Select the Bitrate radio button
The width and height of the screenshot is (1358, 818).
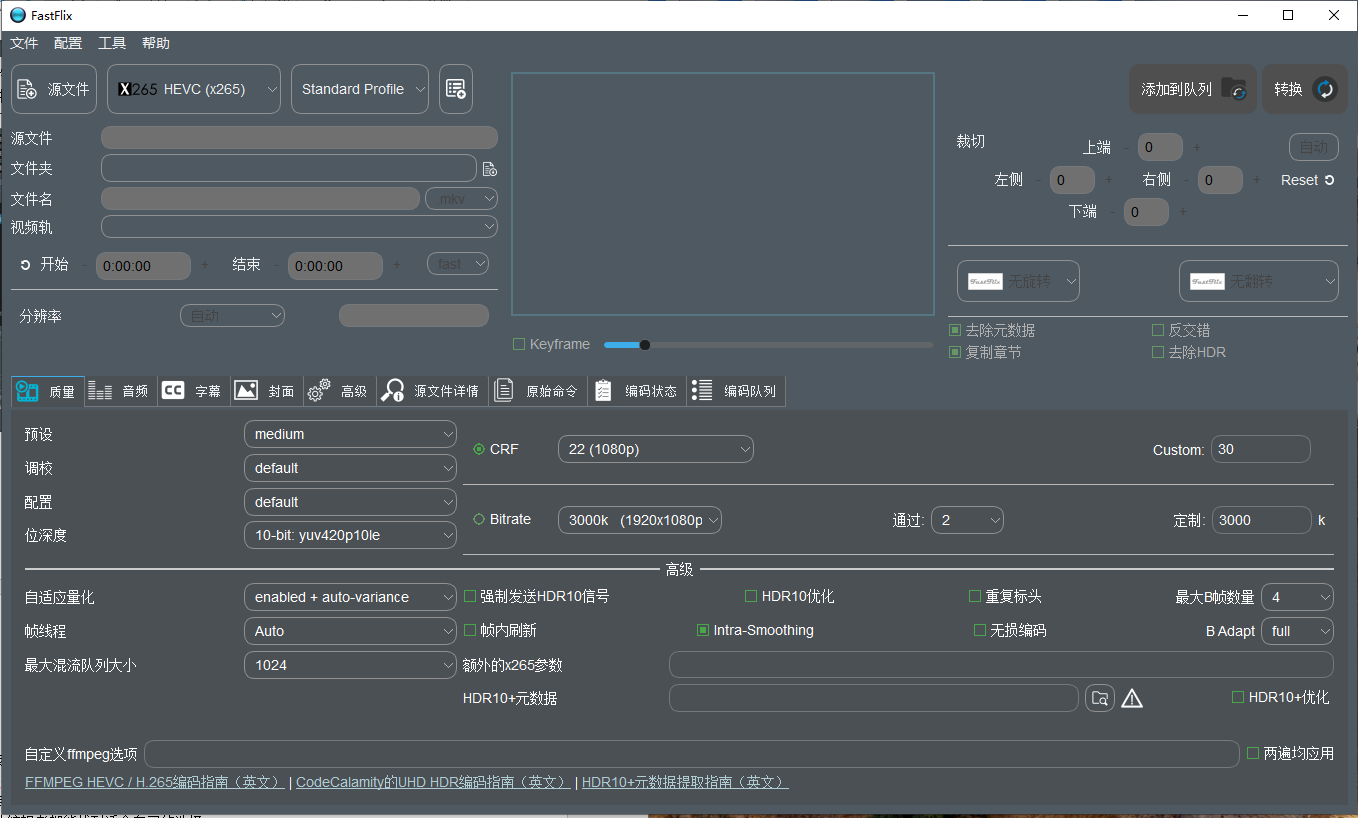(x=479, y=519)
